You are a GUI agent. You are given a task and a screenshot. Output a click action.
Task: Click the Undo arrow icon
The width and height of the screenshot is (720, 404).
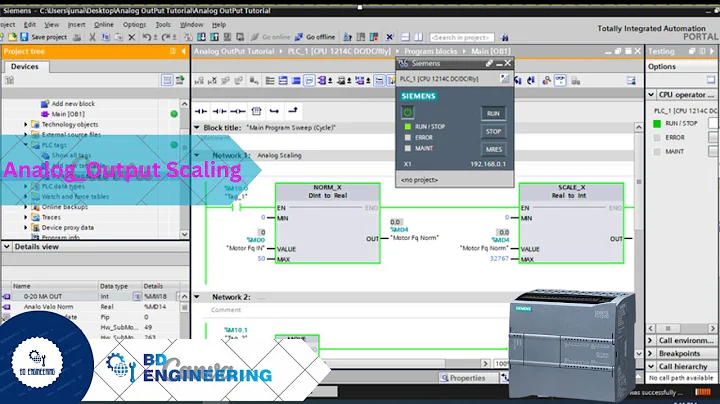[146, 37]
